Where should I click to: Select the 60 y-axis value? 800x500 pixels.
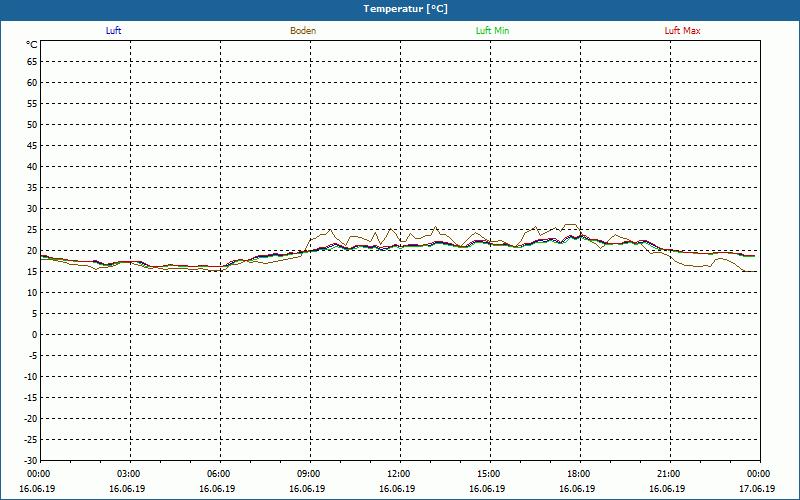tap(32, 83)
